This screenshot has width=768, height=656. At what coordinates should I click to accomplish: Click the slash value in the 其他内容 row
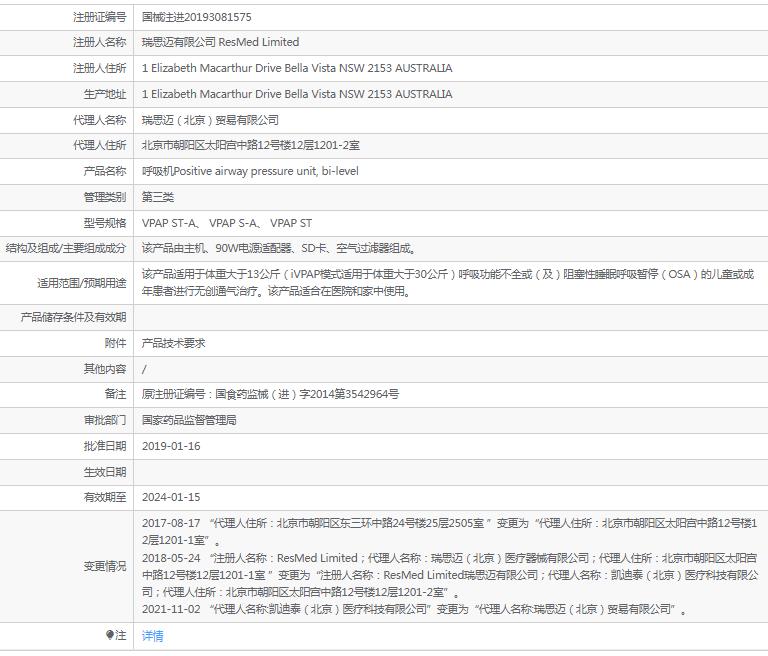coord(144,369)
